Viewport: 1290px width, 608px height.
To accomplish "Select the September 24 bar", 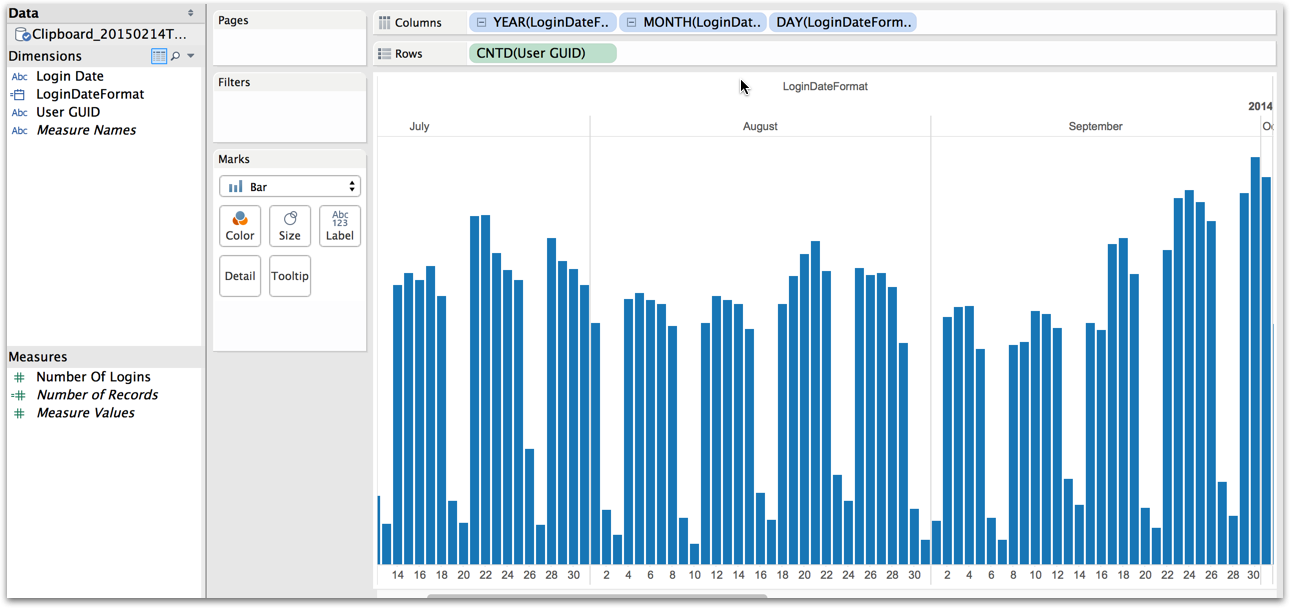I will point(1189,378).
